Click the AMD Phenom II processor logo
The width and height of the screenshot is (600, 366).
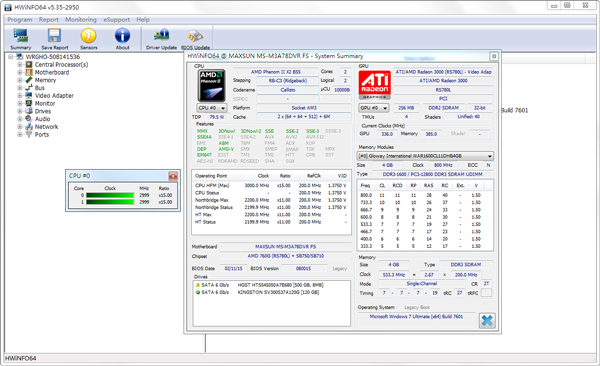click(x=212, y=85)
